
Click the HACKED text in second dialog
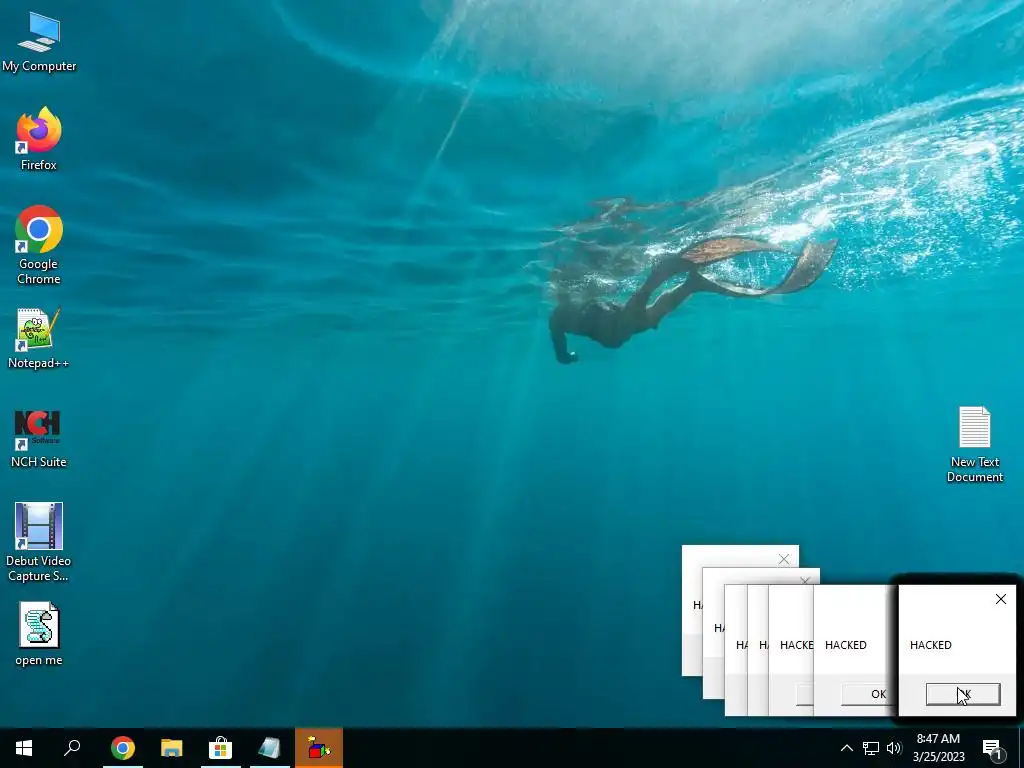pyautogui.click(x=846, y=645)
